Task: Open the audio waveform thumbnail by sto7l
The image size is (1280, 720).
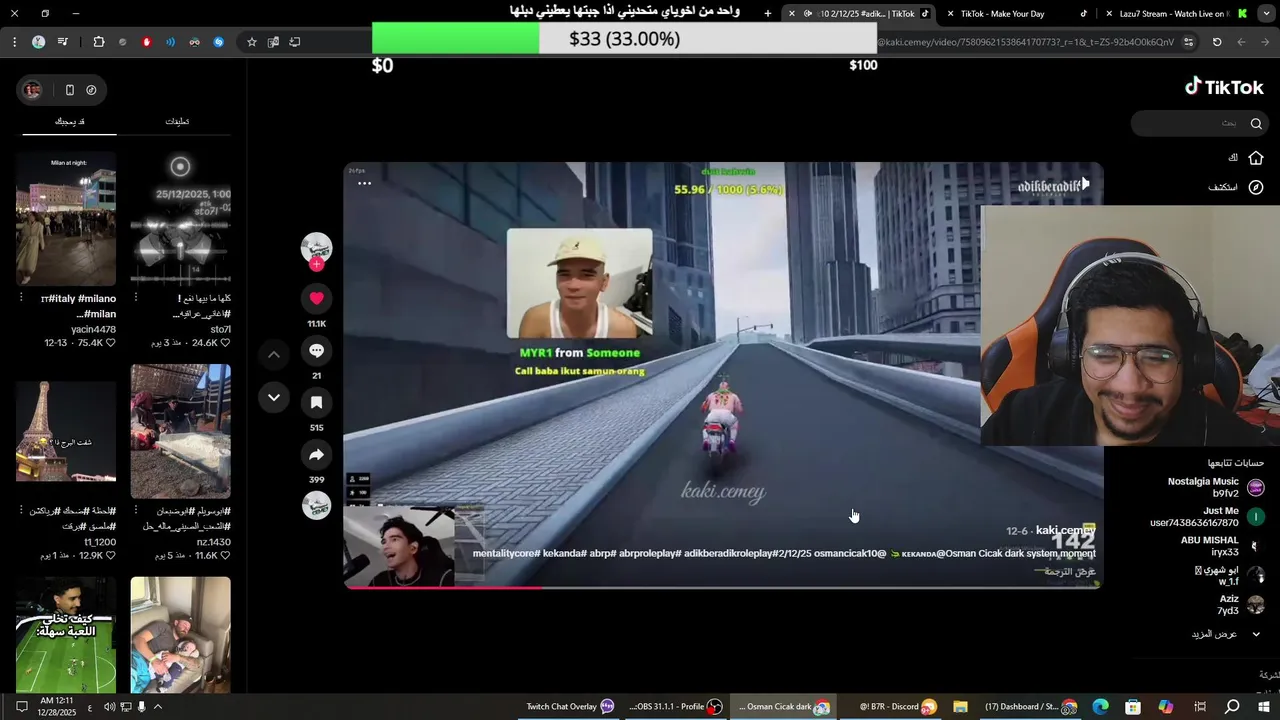Action: point(180,220)
